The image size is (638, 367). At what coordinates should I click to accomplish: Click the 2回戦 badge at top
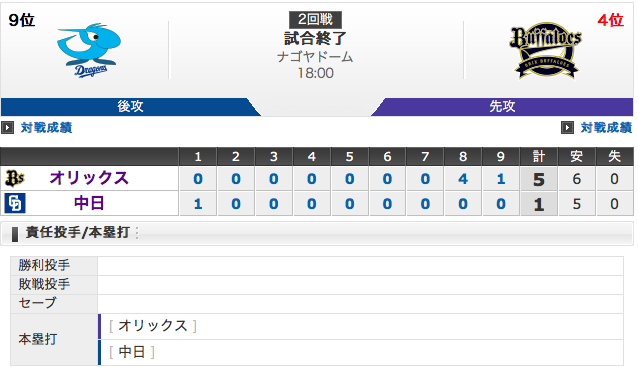pyautogui.click(x=315, y=19)
